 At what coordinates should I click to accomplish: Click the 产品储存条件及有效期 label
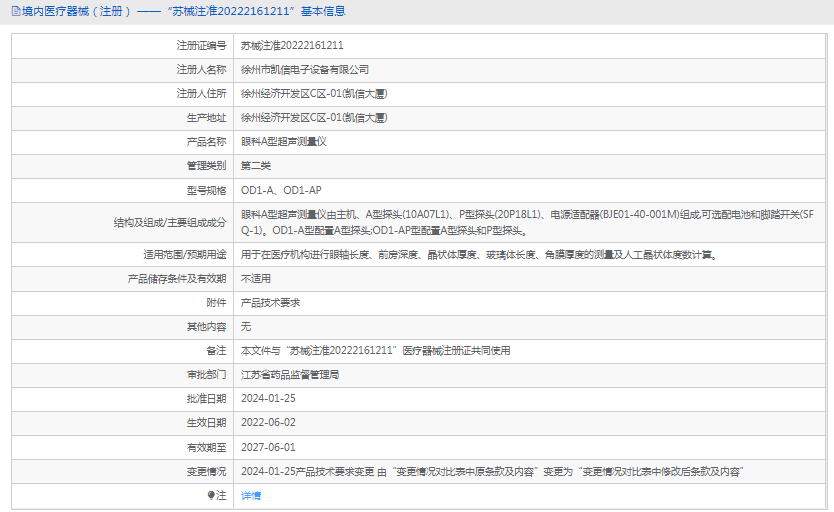pos(177,279)
